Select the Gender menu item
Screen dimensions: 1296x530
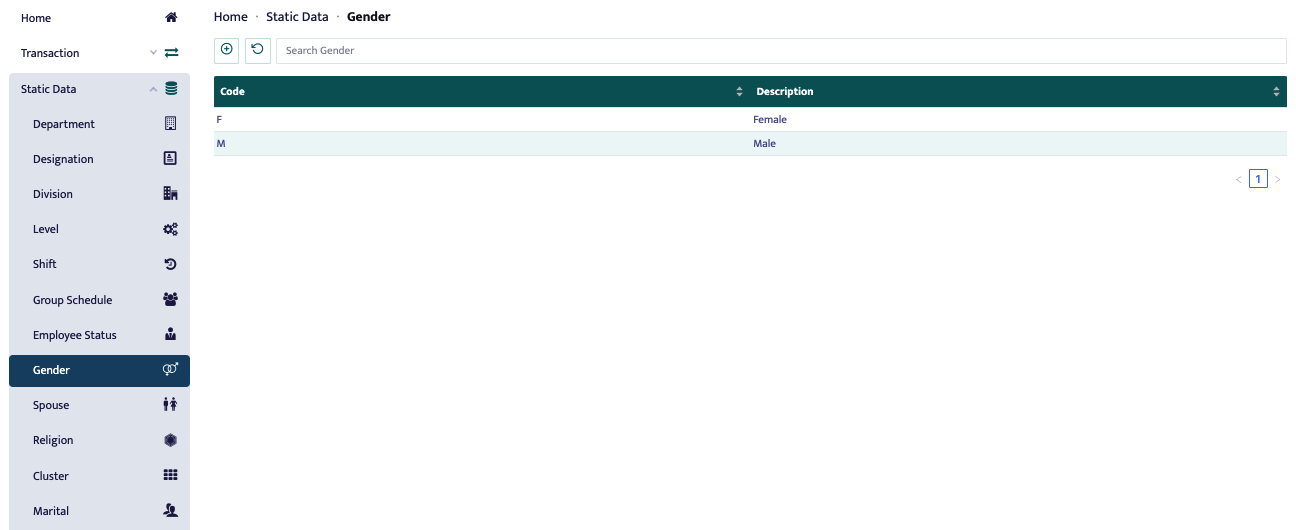pyautogui.click(x=99, y=370)
